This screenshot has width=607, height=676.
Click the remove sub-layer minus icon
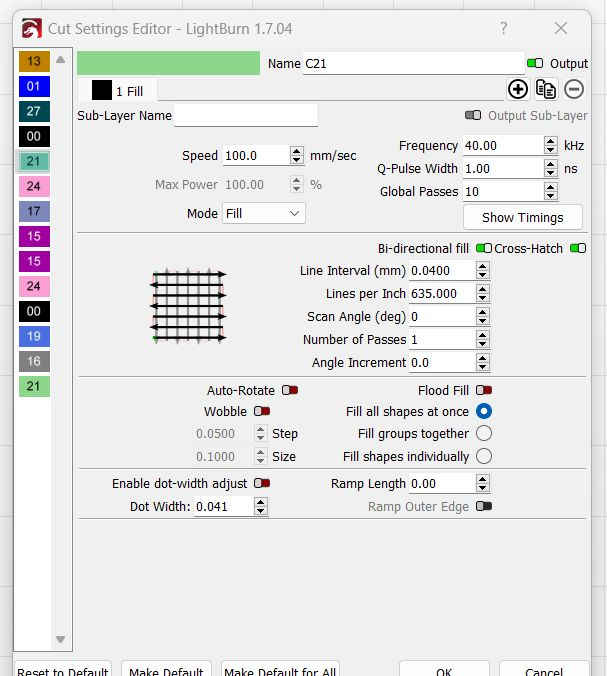click(x=574, y=89)
